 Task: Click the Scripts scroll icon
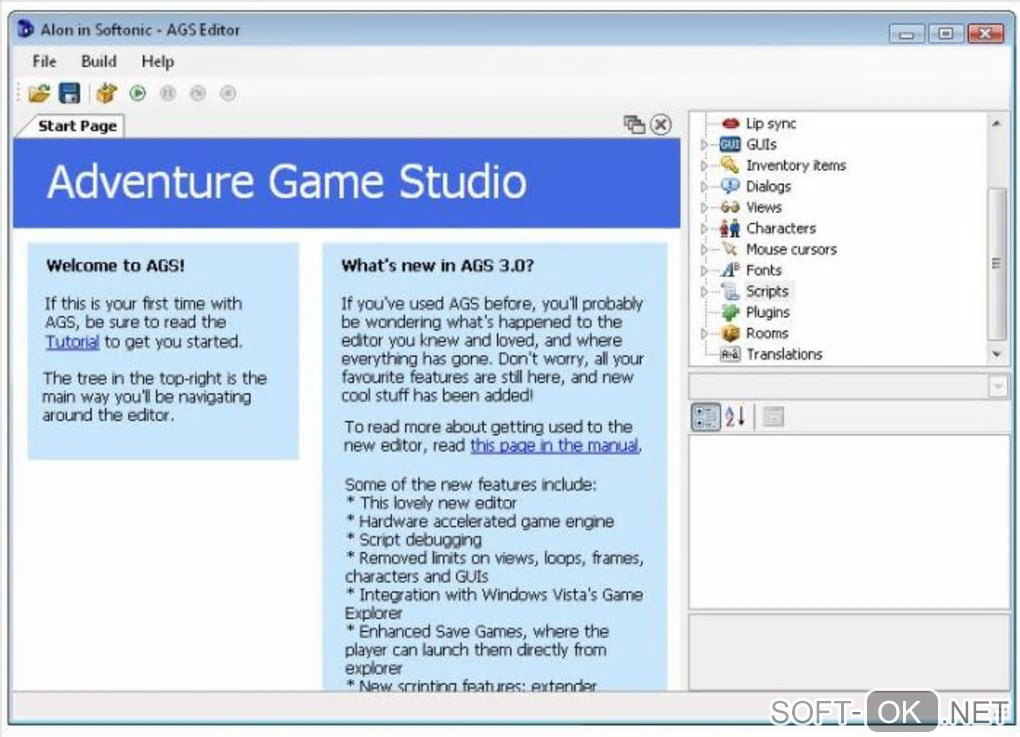730,291
